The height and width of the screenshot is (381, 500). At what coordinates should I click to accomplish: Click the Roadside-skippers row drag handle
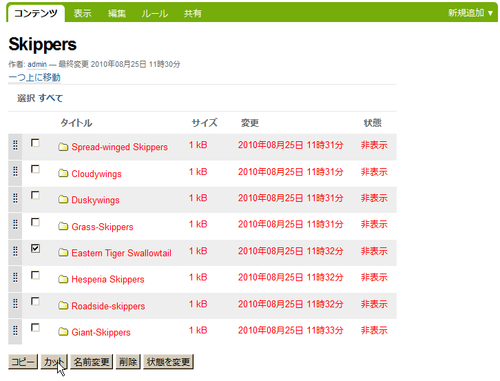[15, 304]
